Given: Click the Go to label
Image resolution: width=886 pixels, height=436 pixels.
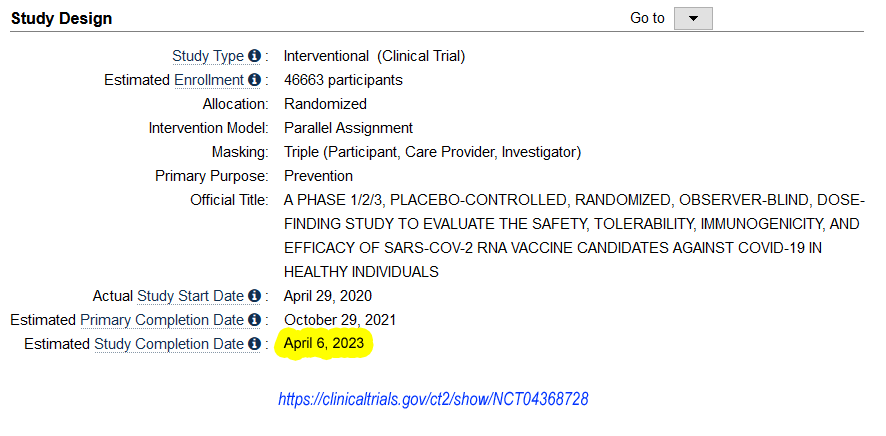Looking at the screenshot, I should pyautogui.click(x=647, y=18).
